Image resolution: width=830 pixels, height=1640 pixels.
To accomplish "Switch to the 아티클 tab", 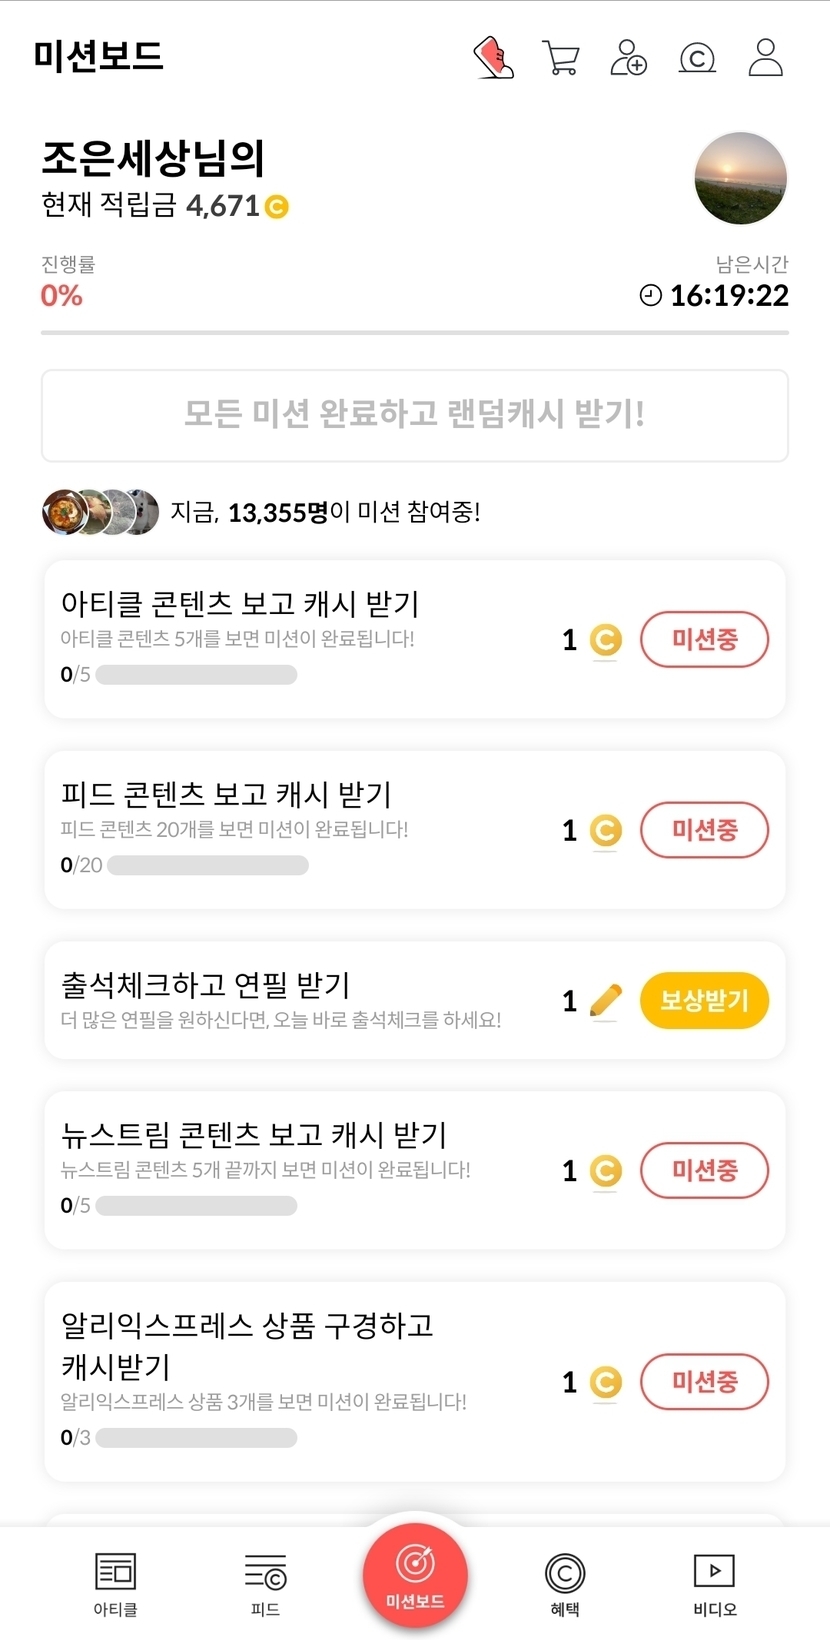I will point(115,1584).
